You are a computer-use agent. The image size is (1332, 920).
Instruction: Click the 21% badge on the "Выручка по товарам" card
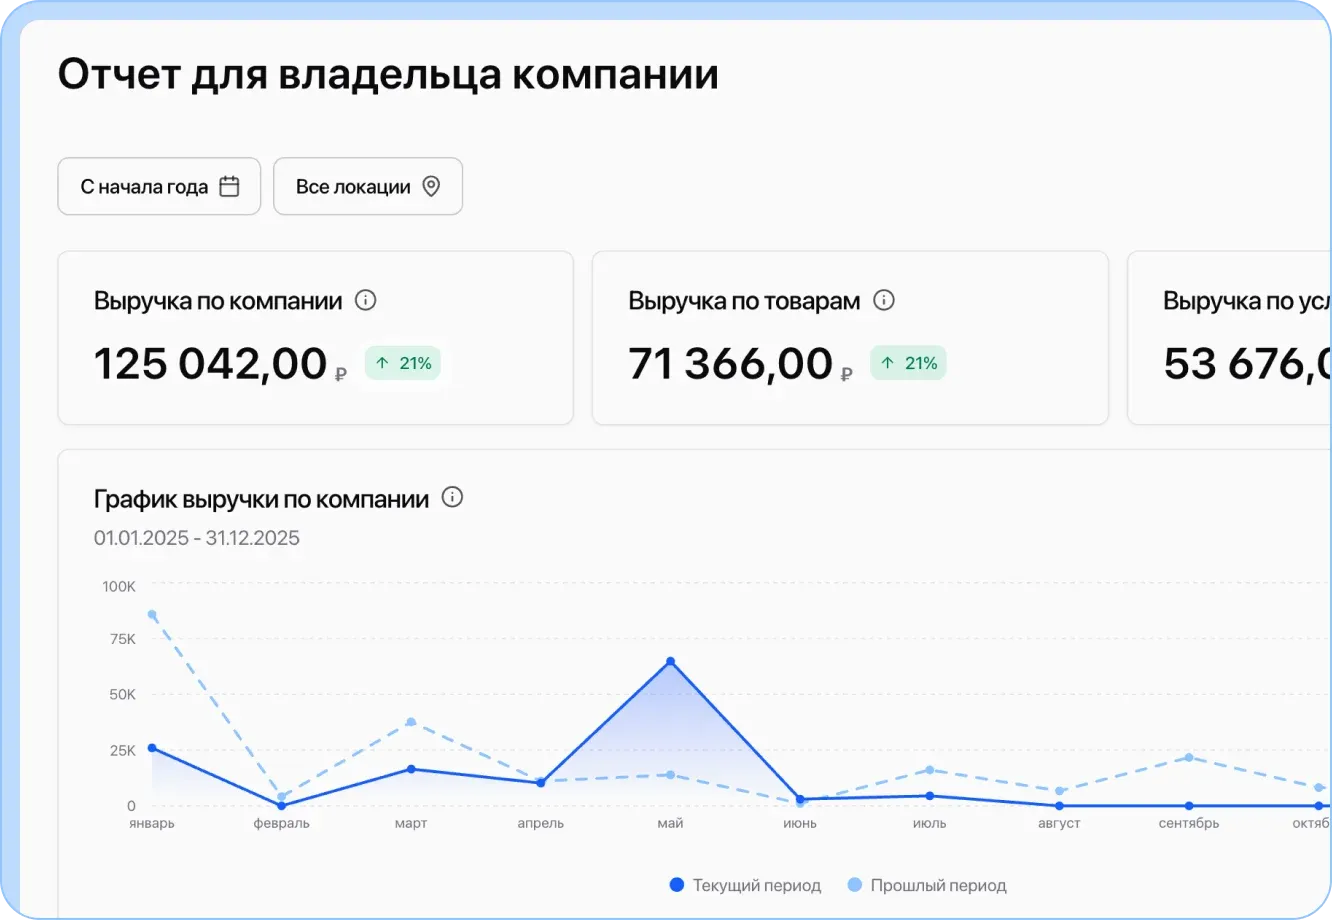coord(908,362)
